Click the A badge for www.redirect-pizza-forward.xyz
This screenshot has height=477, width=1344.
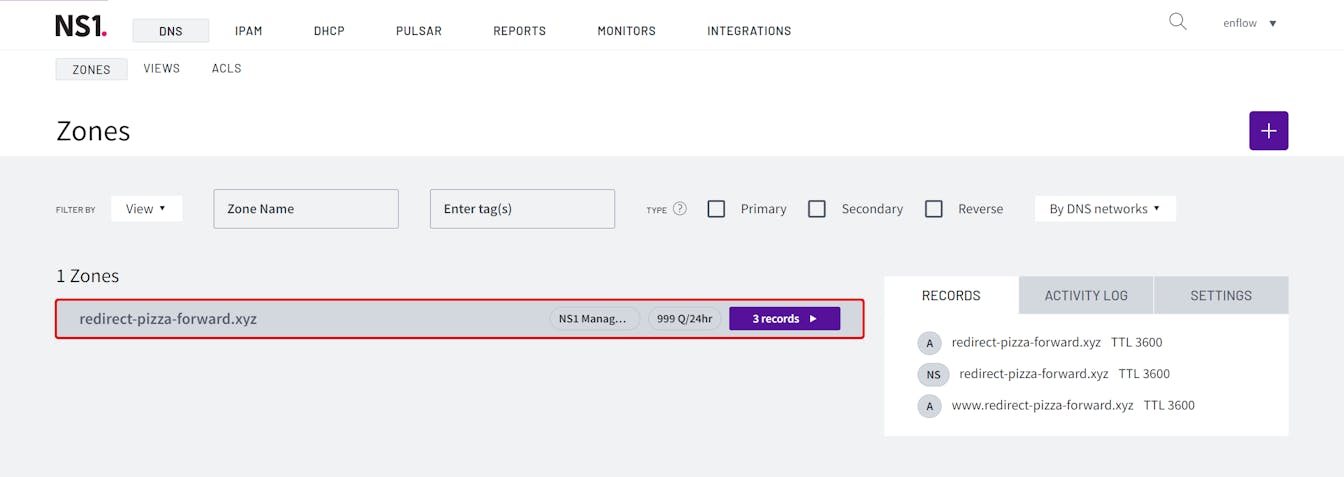(x=929, y=406)
